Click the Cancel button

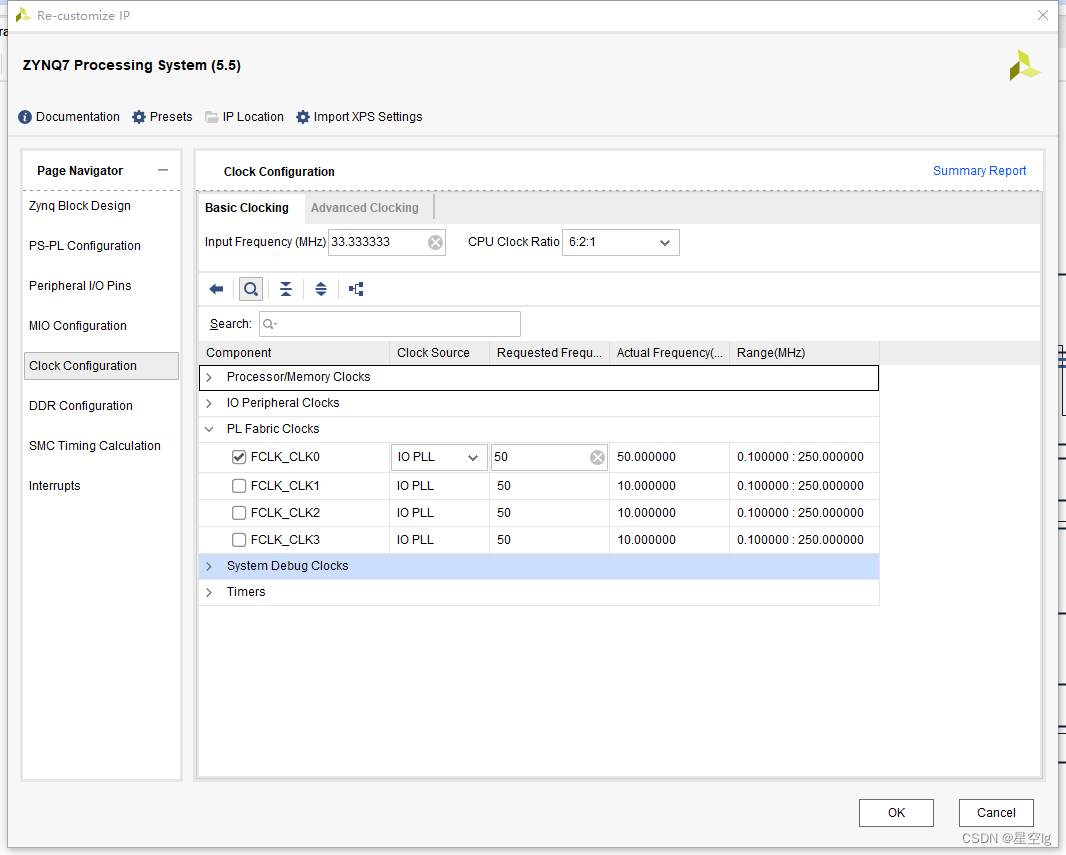(x=996, y=813)
